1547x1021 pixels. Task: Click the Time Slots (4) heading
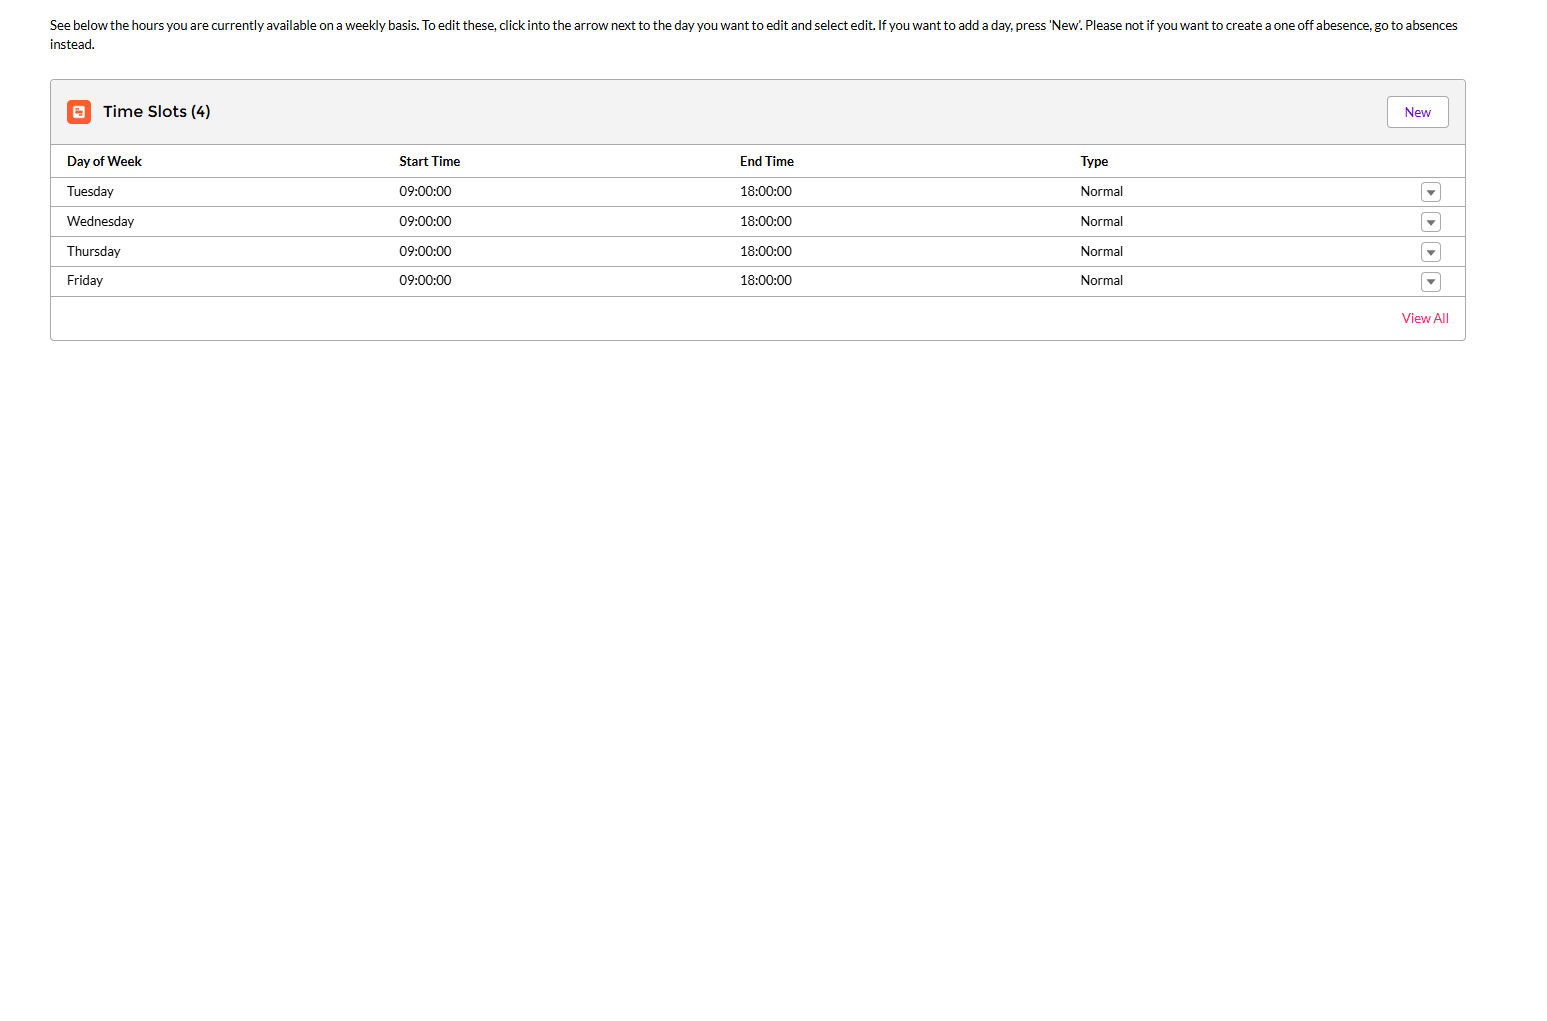pos(156,111)
